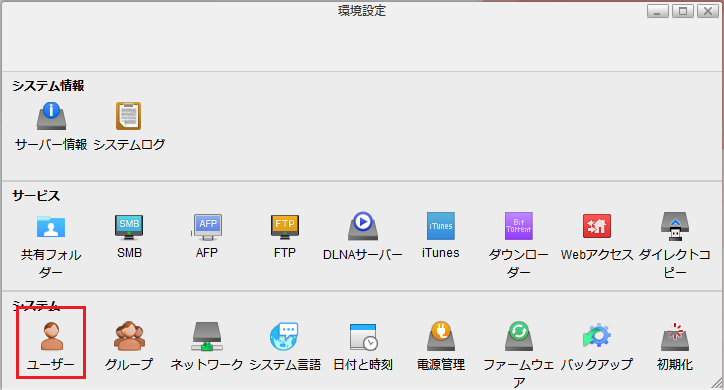Open the AFP service settings
The width and height of the screenshot is (724, 390).
207,227
